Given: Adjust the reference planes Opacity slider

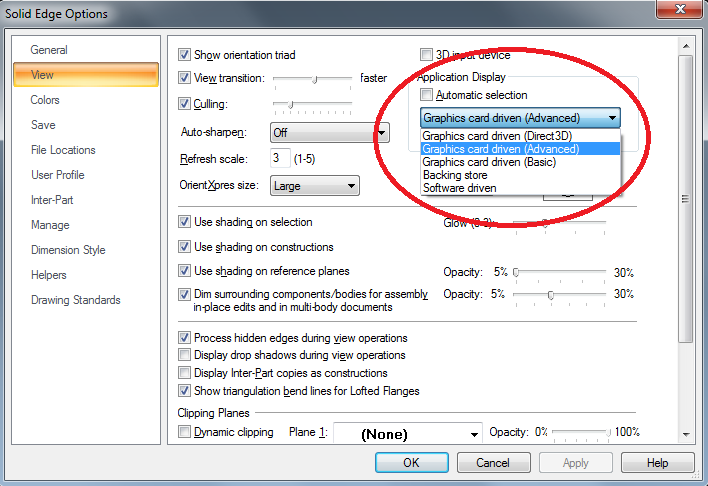Looking at the screenshot, I should point(516,272).
